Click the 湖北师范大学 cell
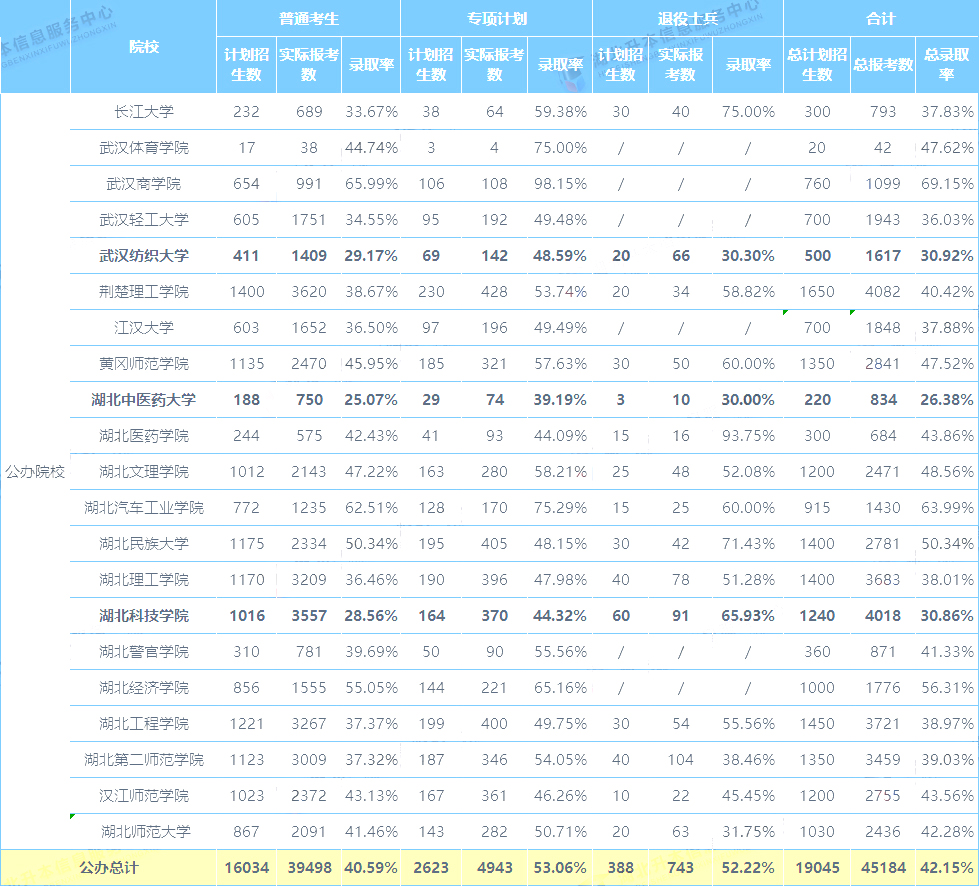This screenshot has width=979, height=886. 145,832
